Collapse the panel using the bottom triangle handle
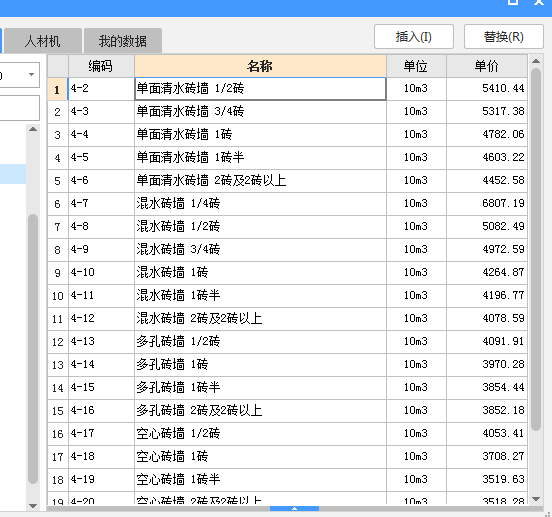This screenshot has width=552, height=517. 294,509
